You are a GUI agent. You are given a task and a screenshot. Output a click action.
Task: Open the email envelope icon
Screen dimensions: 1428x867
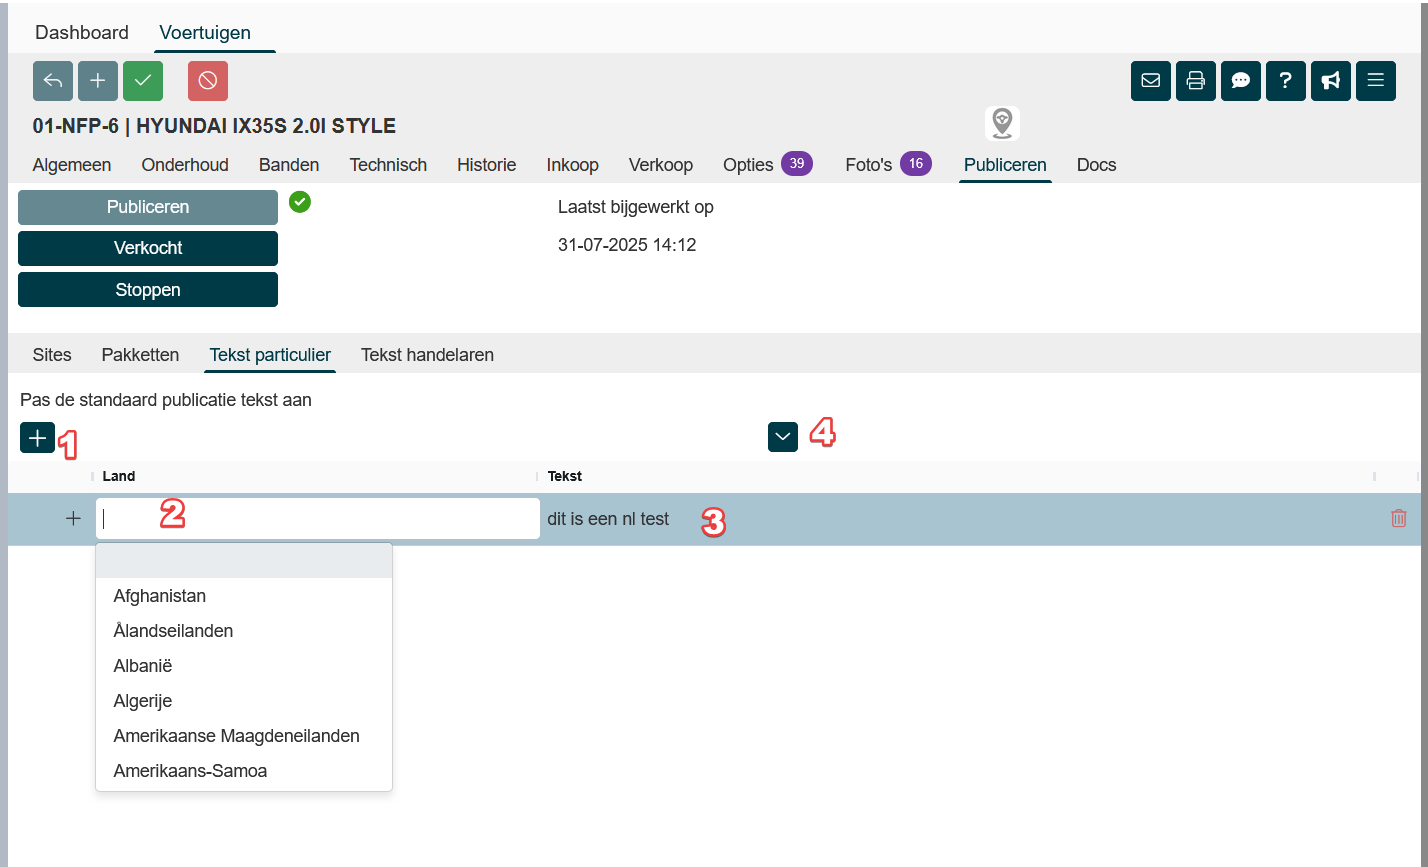[1151, 81]
